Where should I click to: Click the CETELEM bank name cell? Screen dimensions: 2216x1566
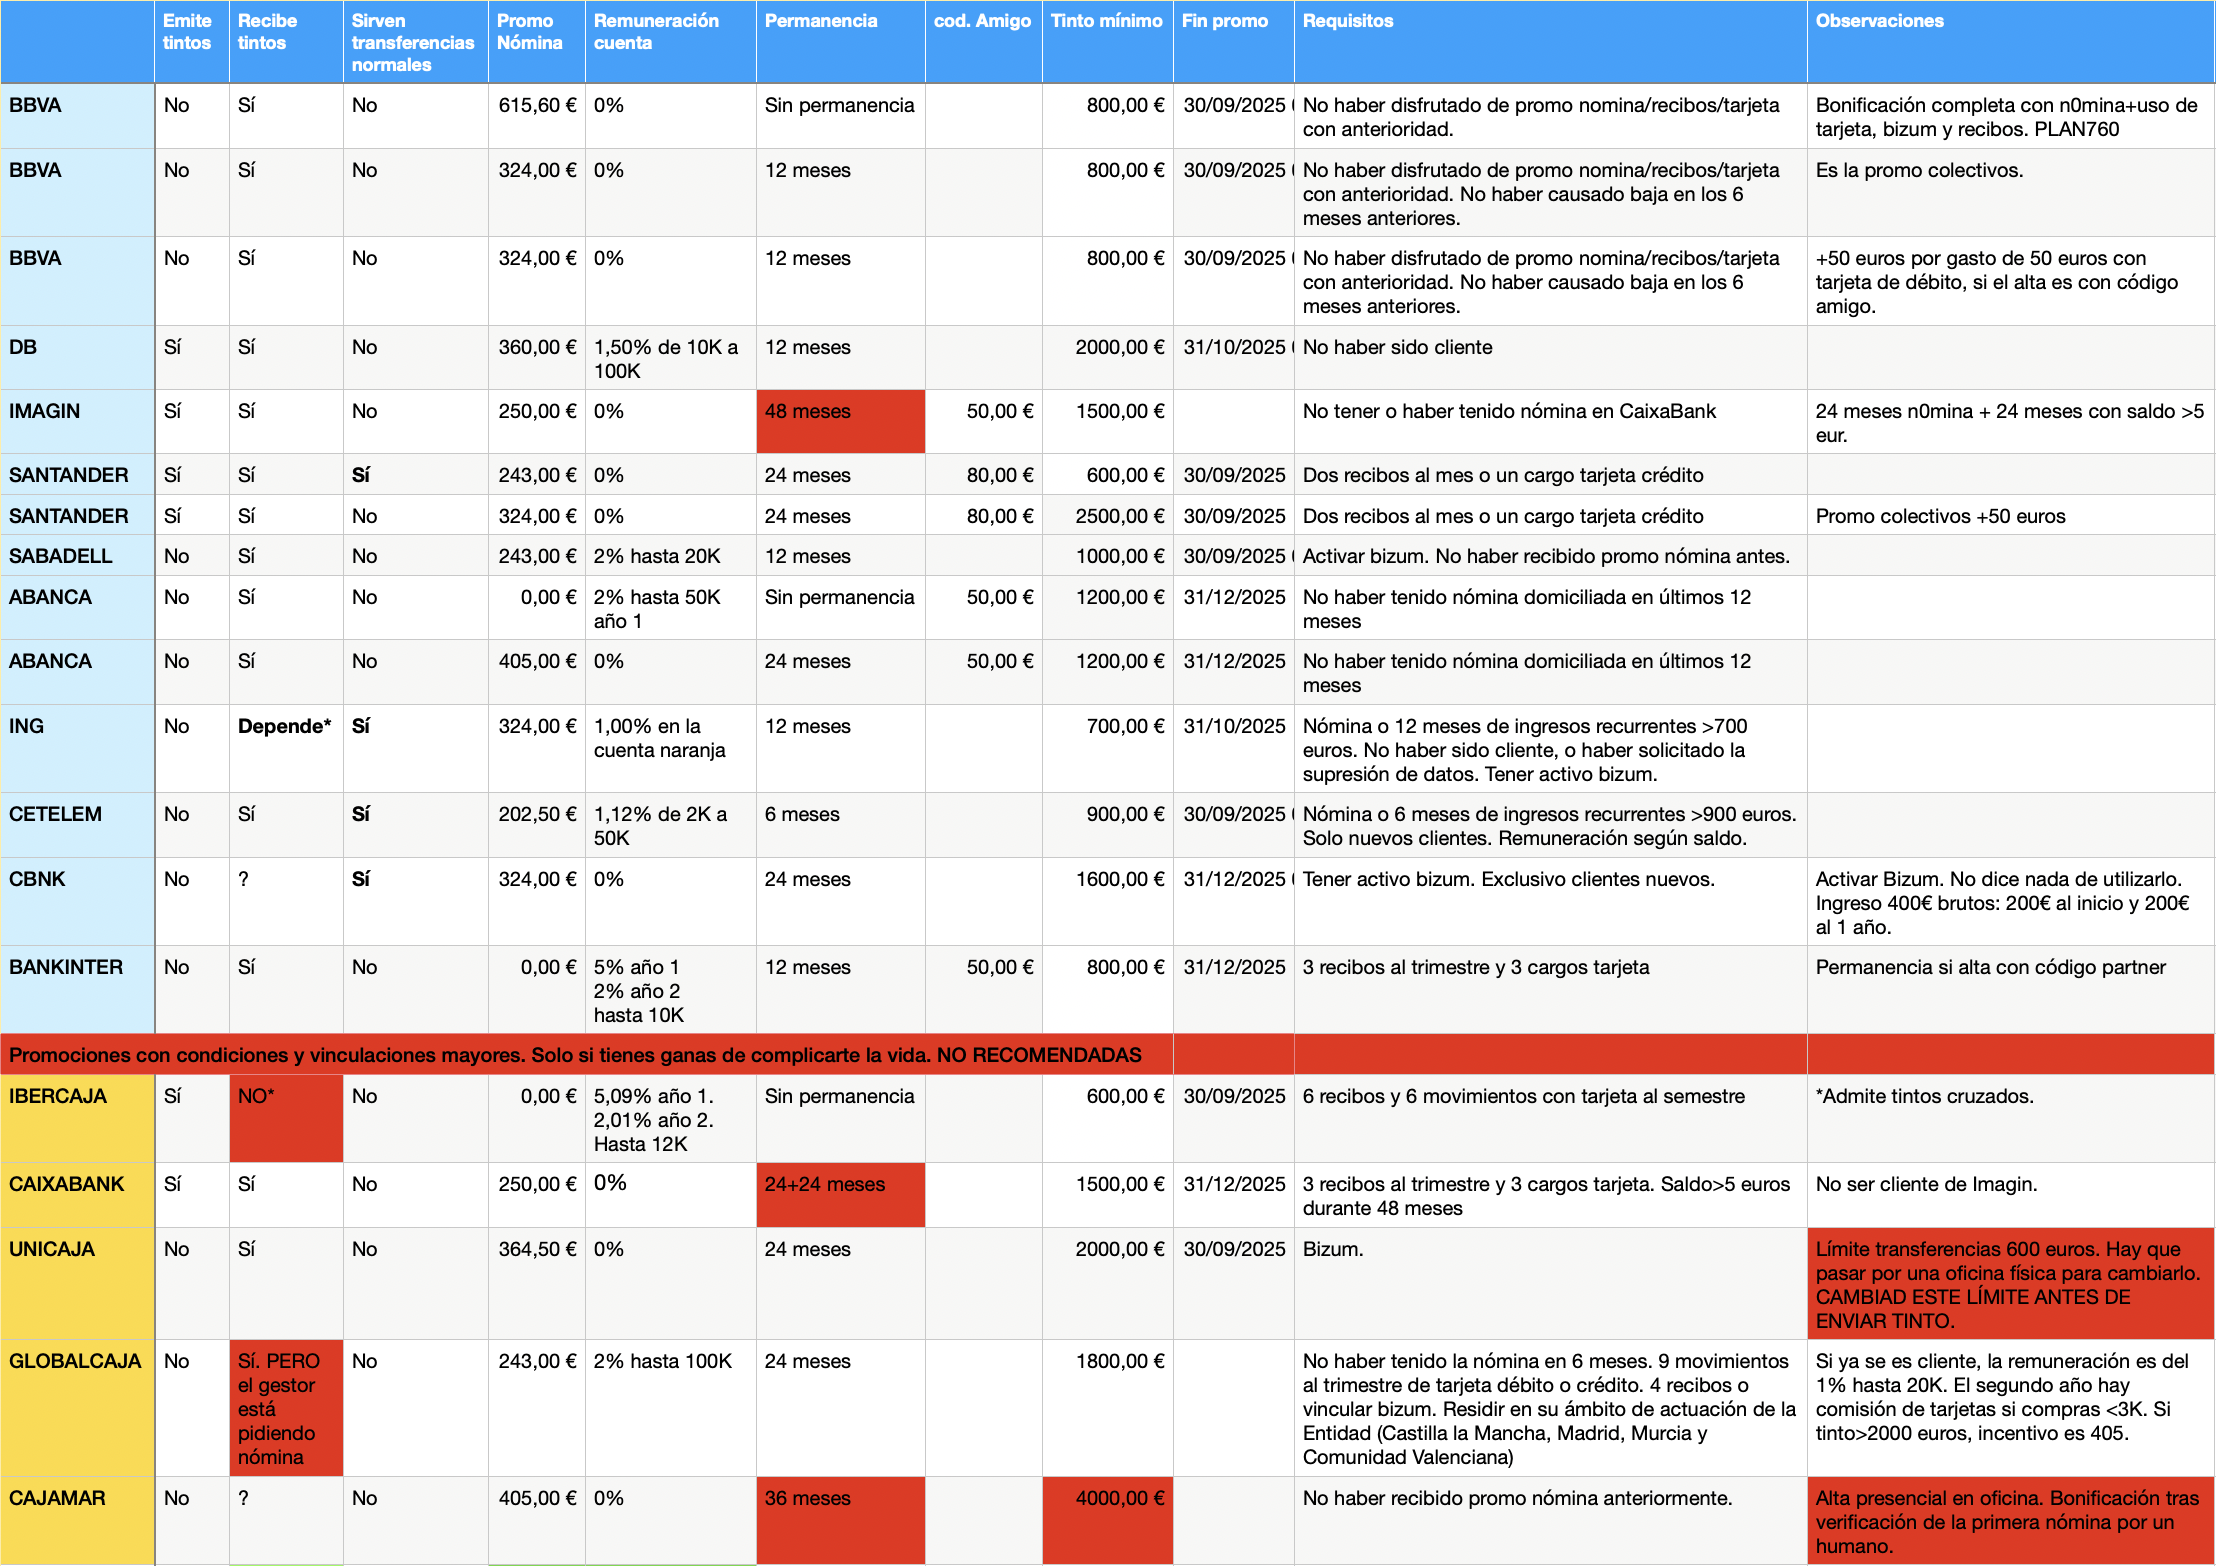(78, 825)
